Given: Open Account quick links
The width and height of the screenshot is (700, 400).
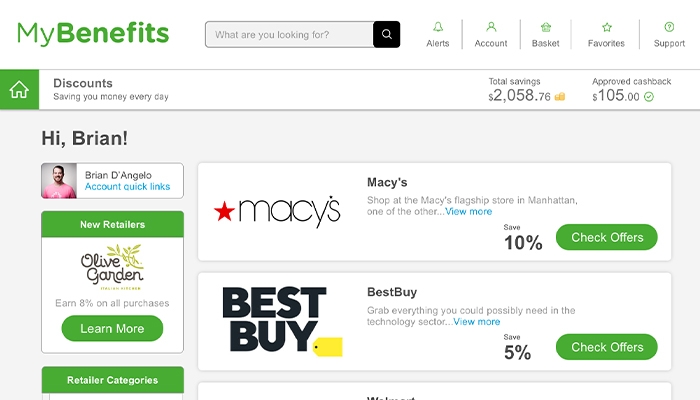Looking at the screenshot, I should click(x=127, y=187).
